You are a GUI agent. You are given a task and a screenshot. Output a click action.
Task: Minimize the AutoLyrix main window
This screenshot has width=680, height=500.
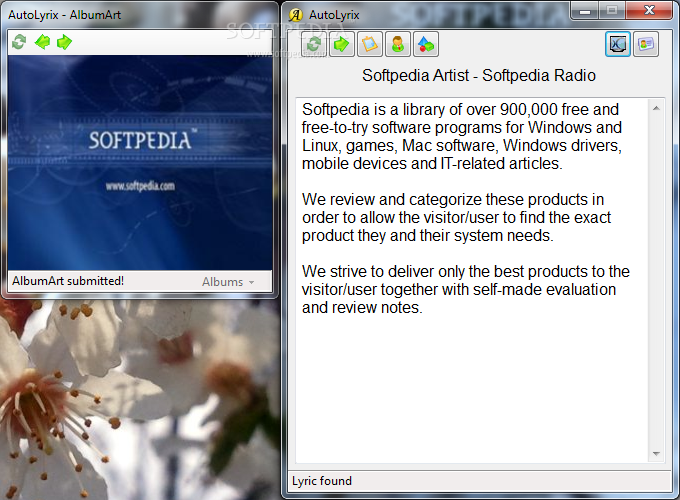[585, 10]
